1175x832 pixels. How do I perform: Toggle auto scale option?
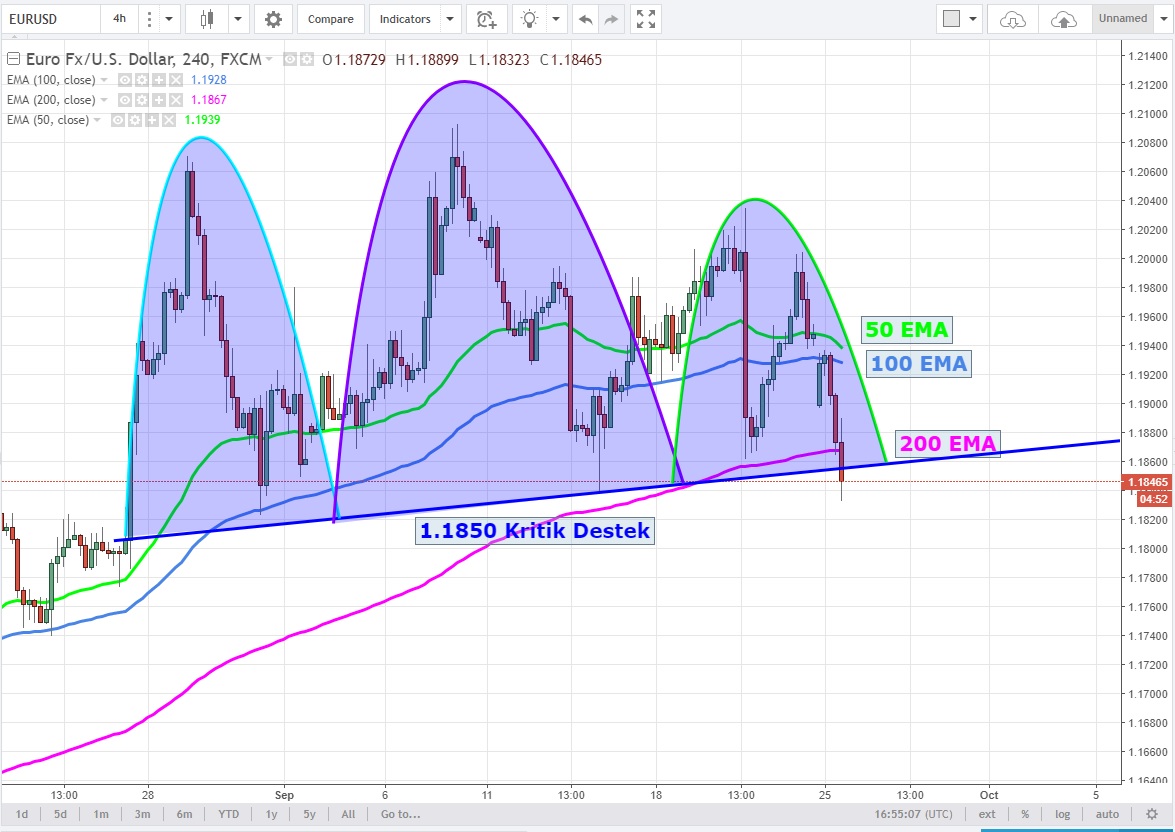click(x=1107, y=814)
